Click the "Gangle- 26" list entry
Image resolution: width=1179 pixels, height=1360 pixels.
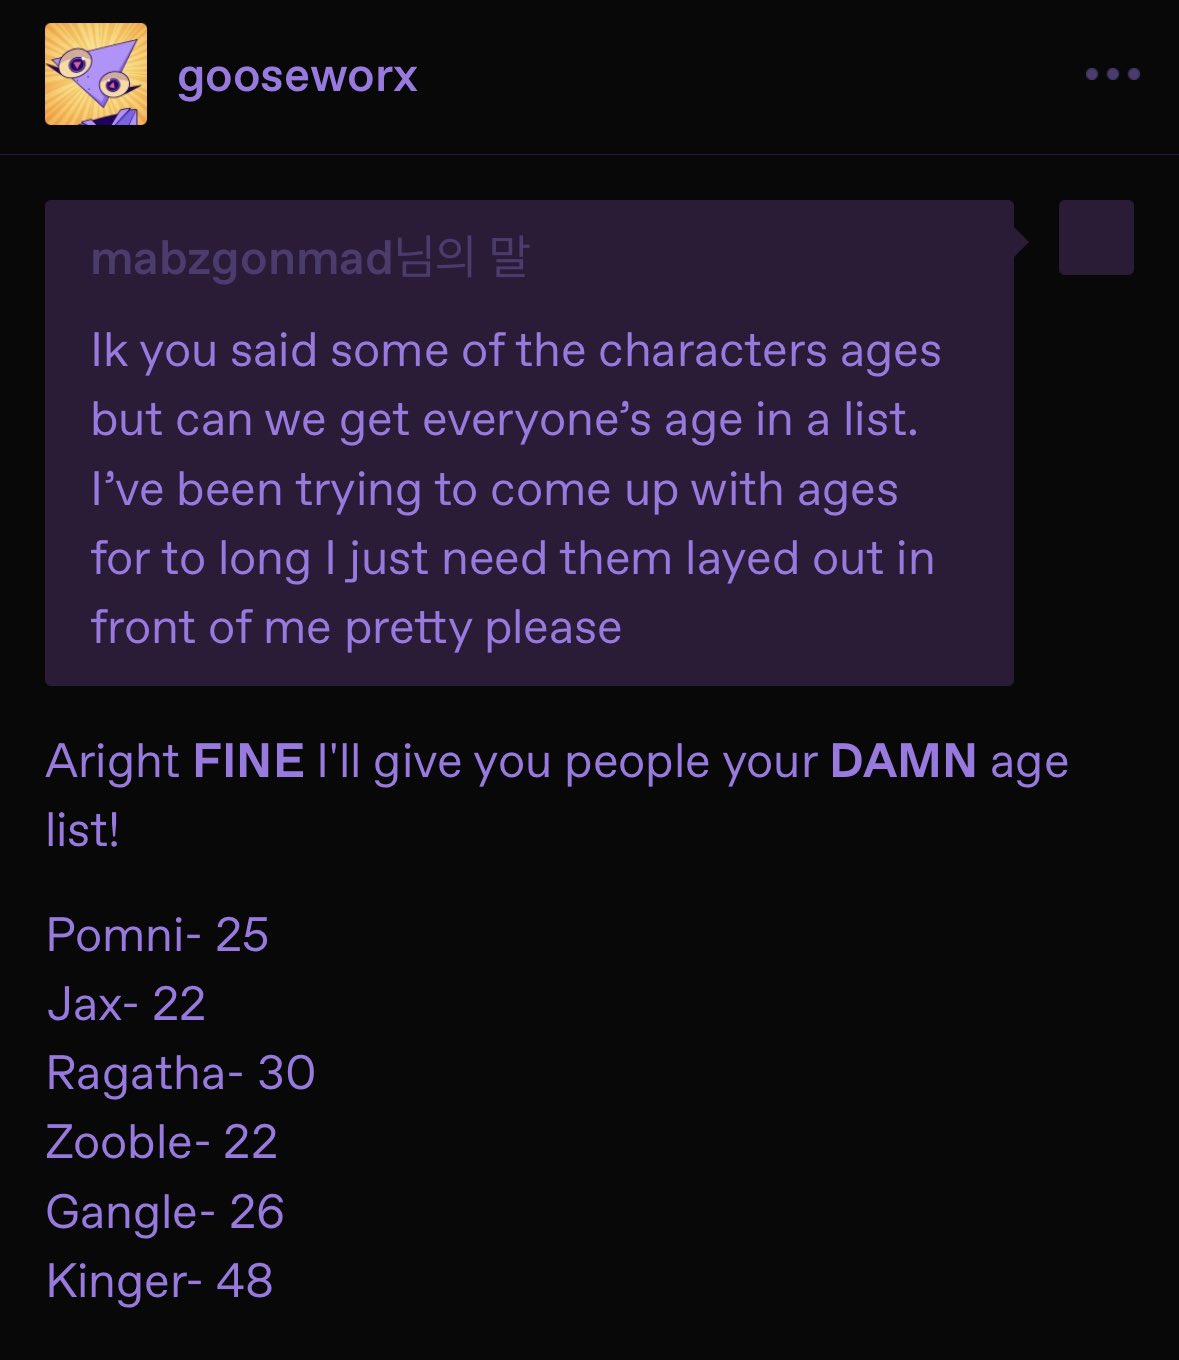coord(165,1212)
